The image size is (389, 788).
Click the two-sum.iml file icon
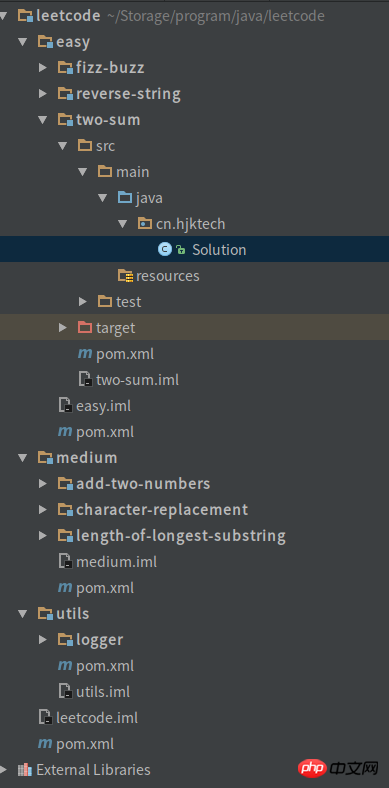85,379
